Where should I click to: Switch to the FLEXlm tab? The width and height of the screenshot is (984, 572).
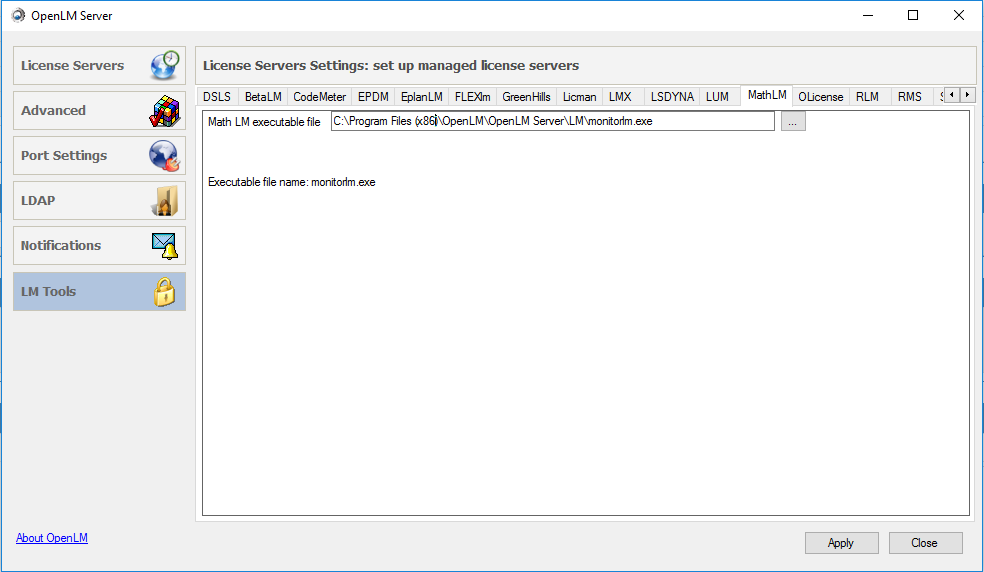[472, 97]
